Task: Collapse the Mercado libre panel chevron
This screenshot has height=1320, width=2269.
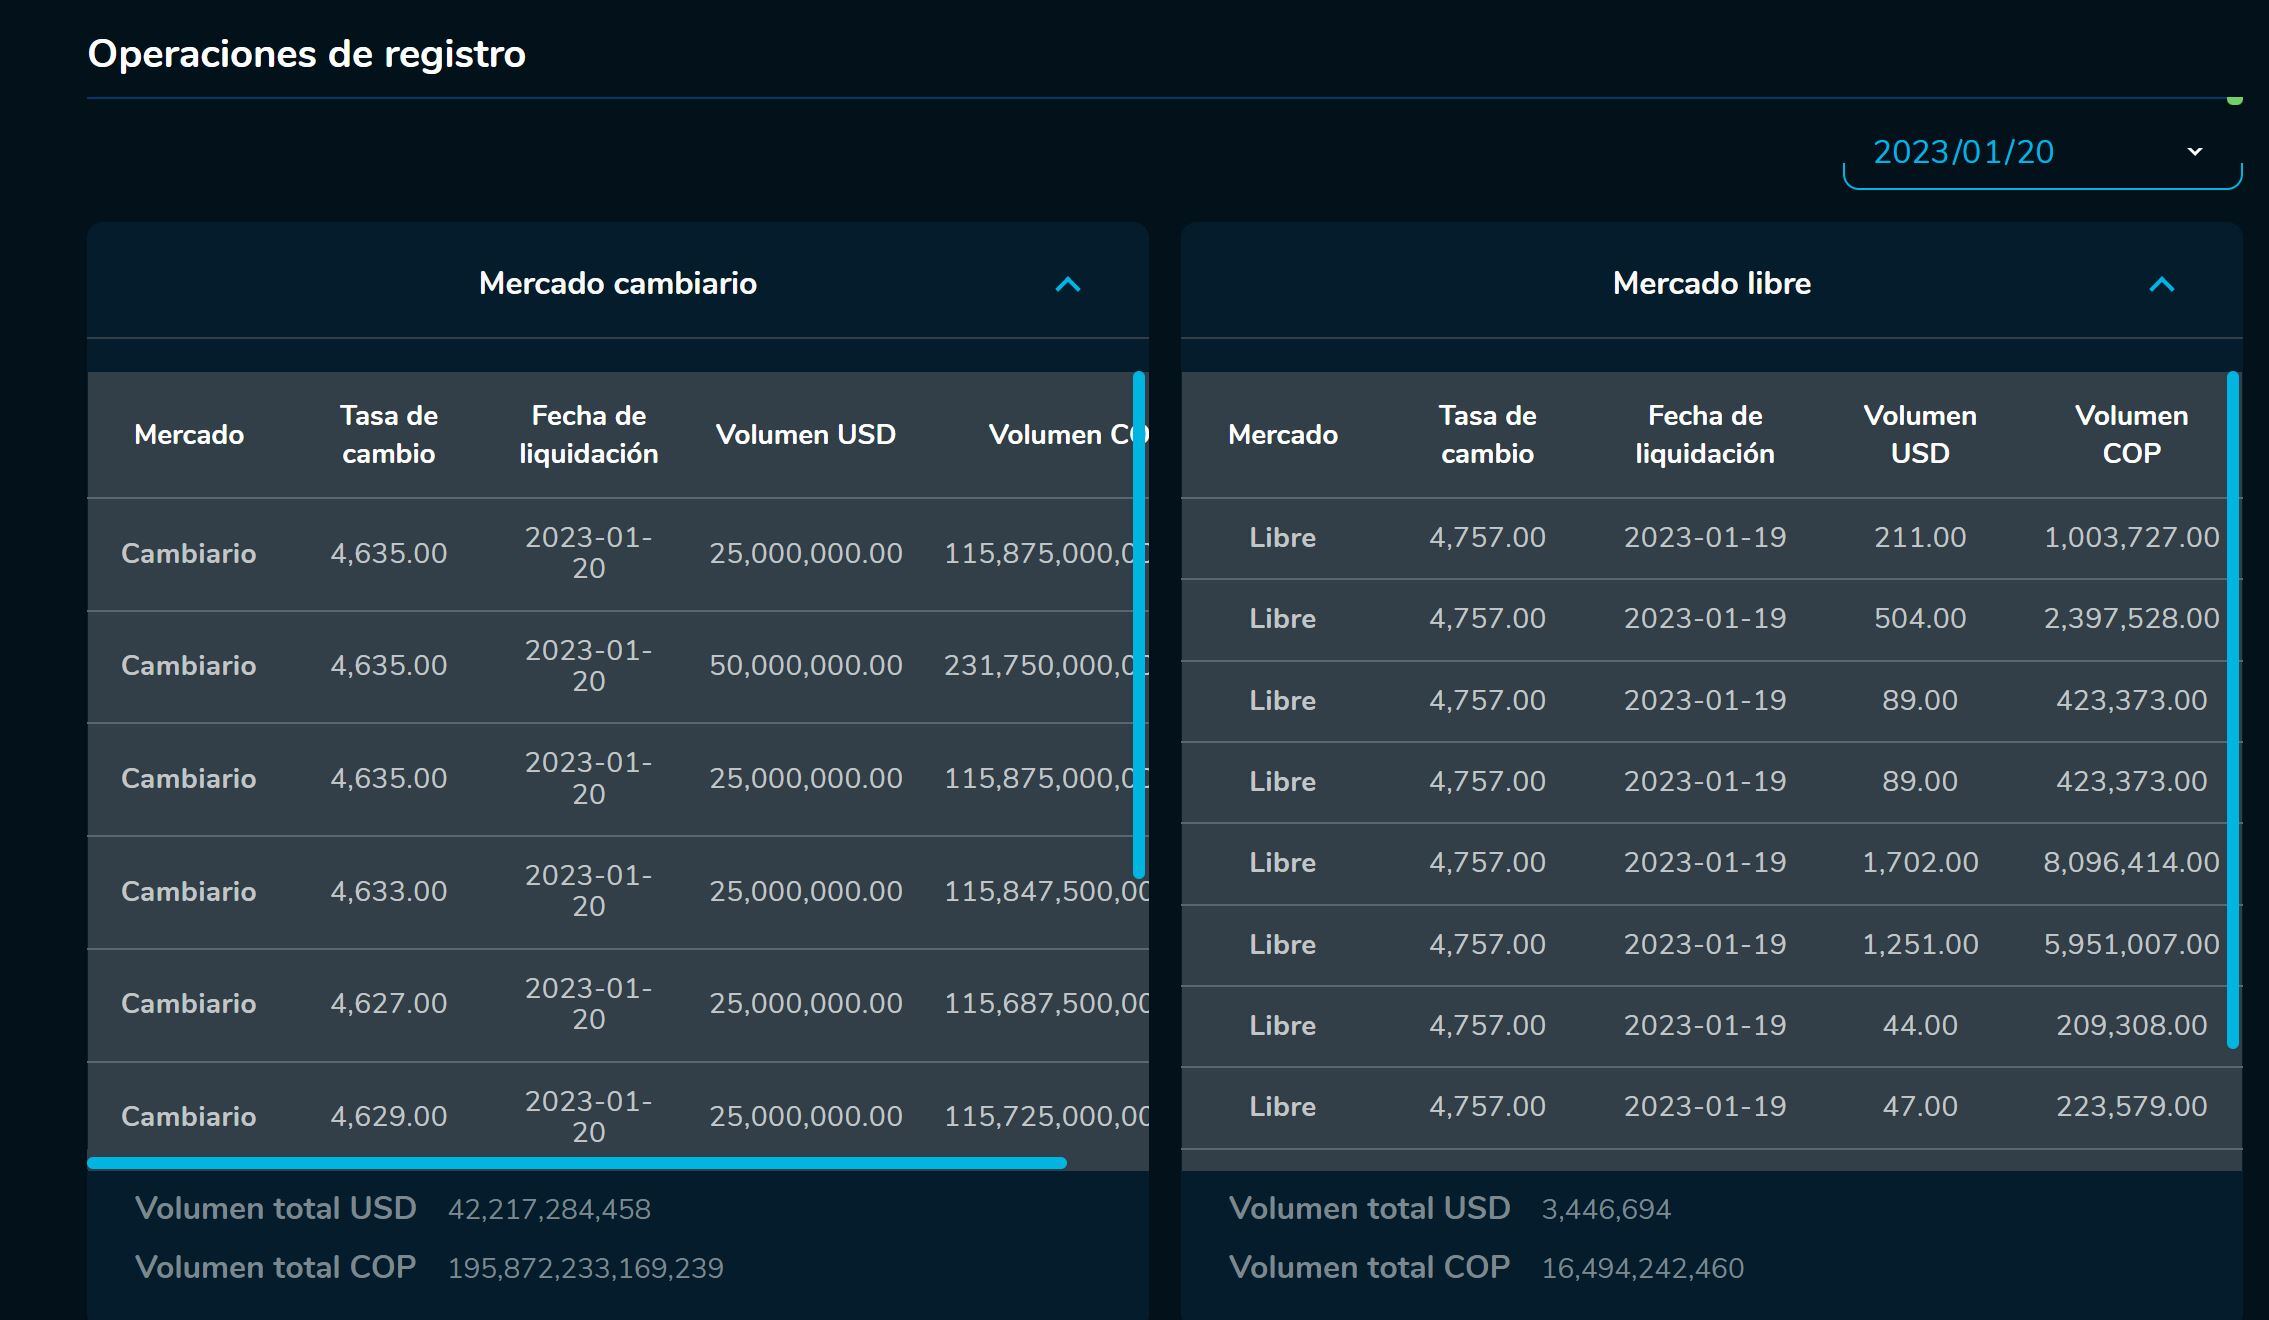Action: coord(2161,285)
